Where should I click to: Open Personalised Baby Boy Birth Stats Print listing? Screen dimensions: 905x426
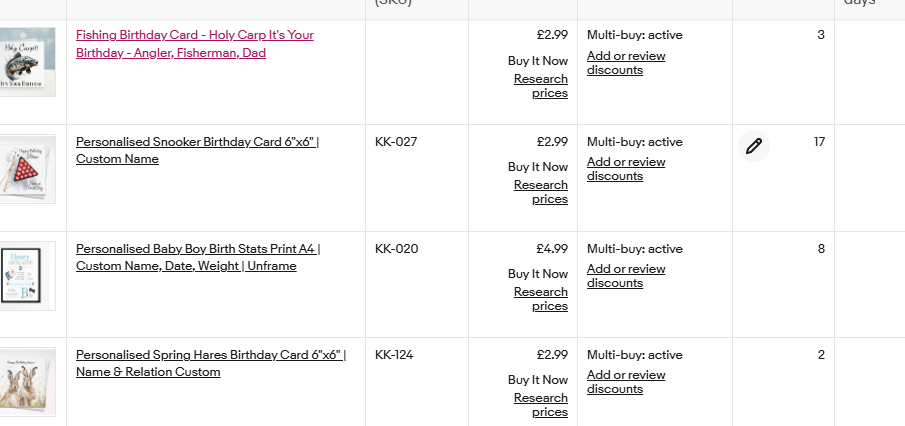pos(198,257)
